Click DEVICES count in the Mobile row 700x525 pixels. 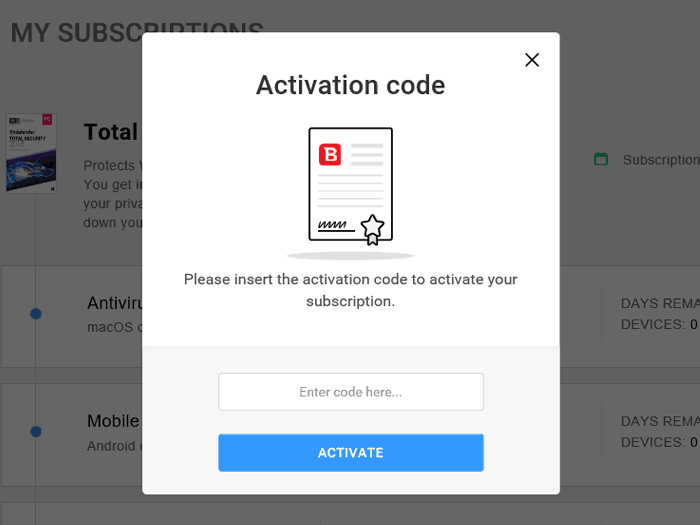pyautogui.click(x=659, y=442)
